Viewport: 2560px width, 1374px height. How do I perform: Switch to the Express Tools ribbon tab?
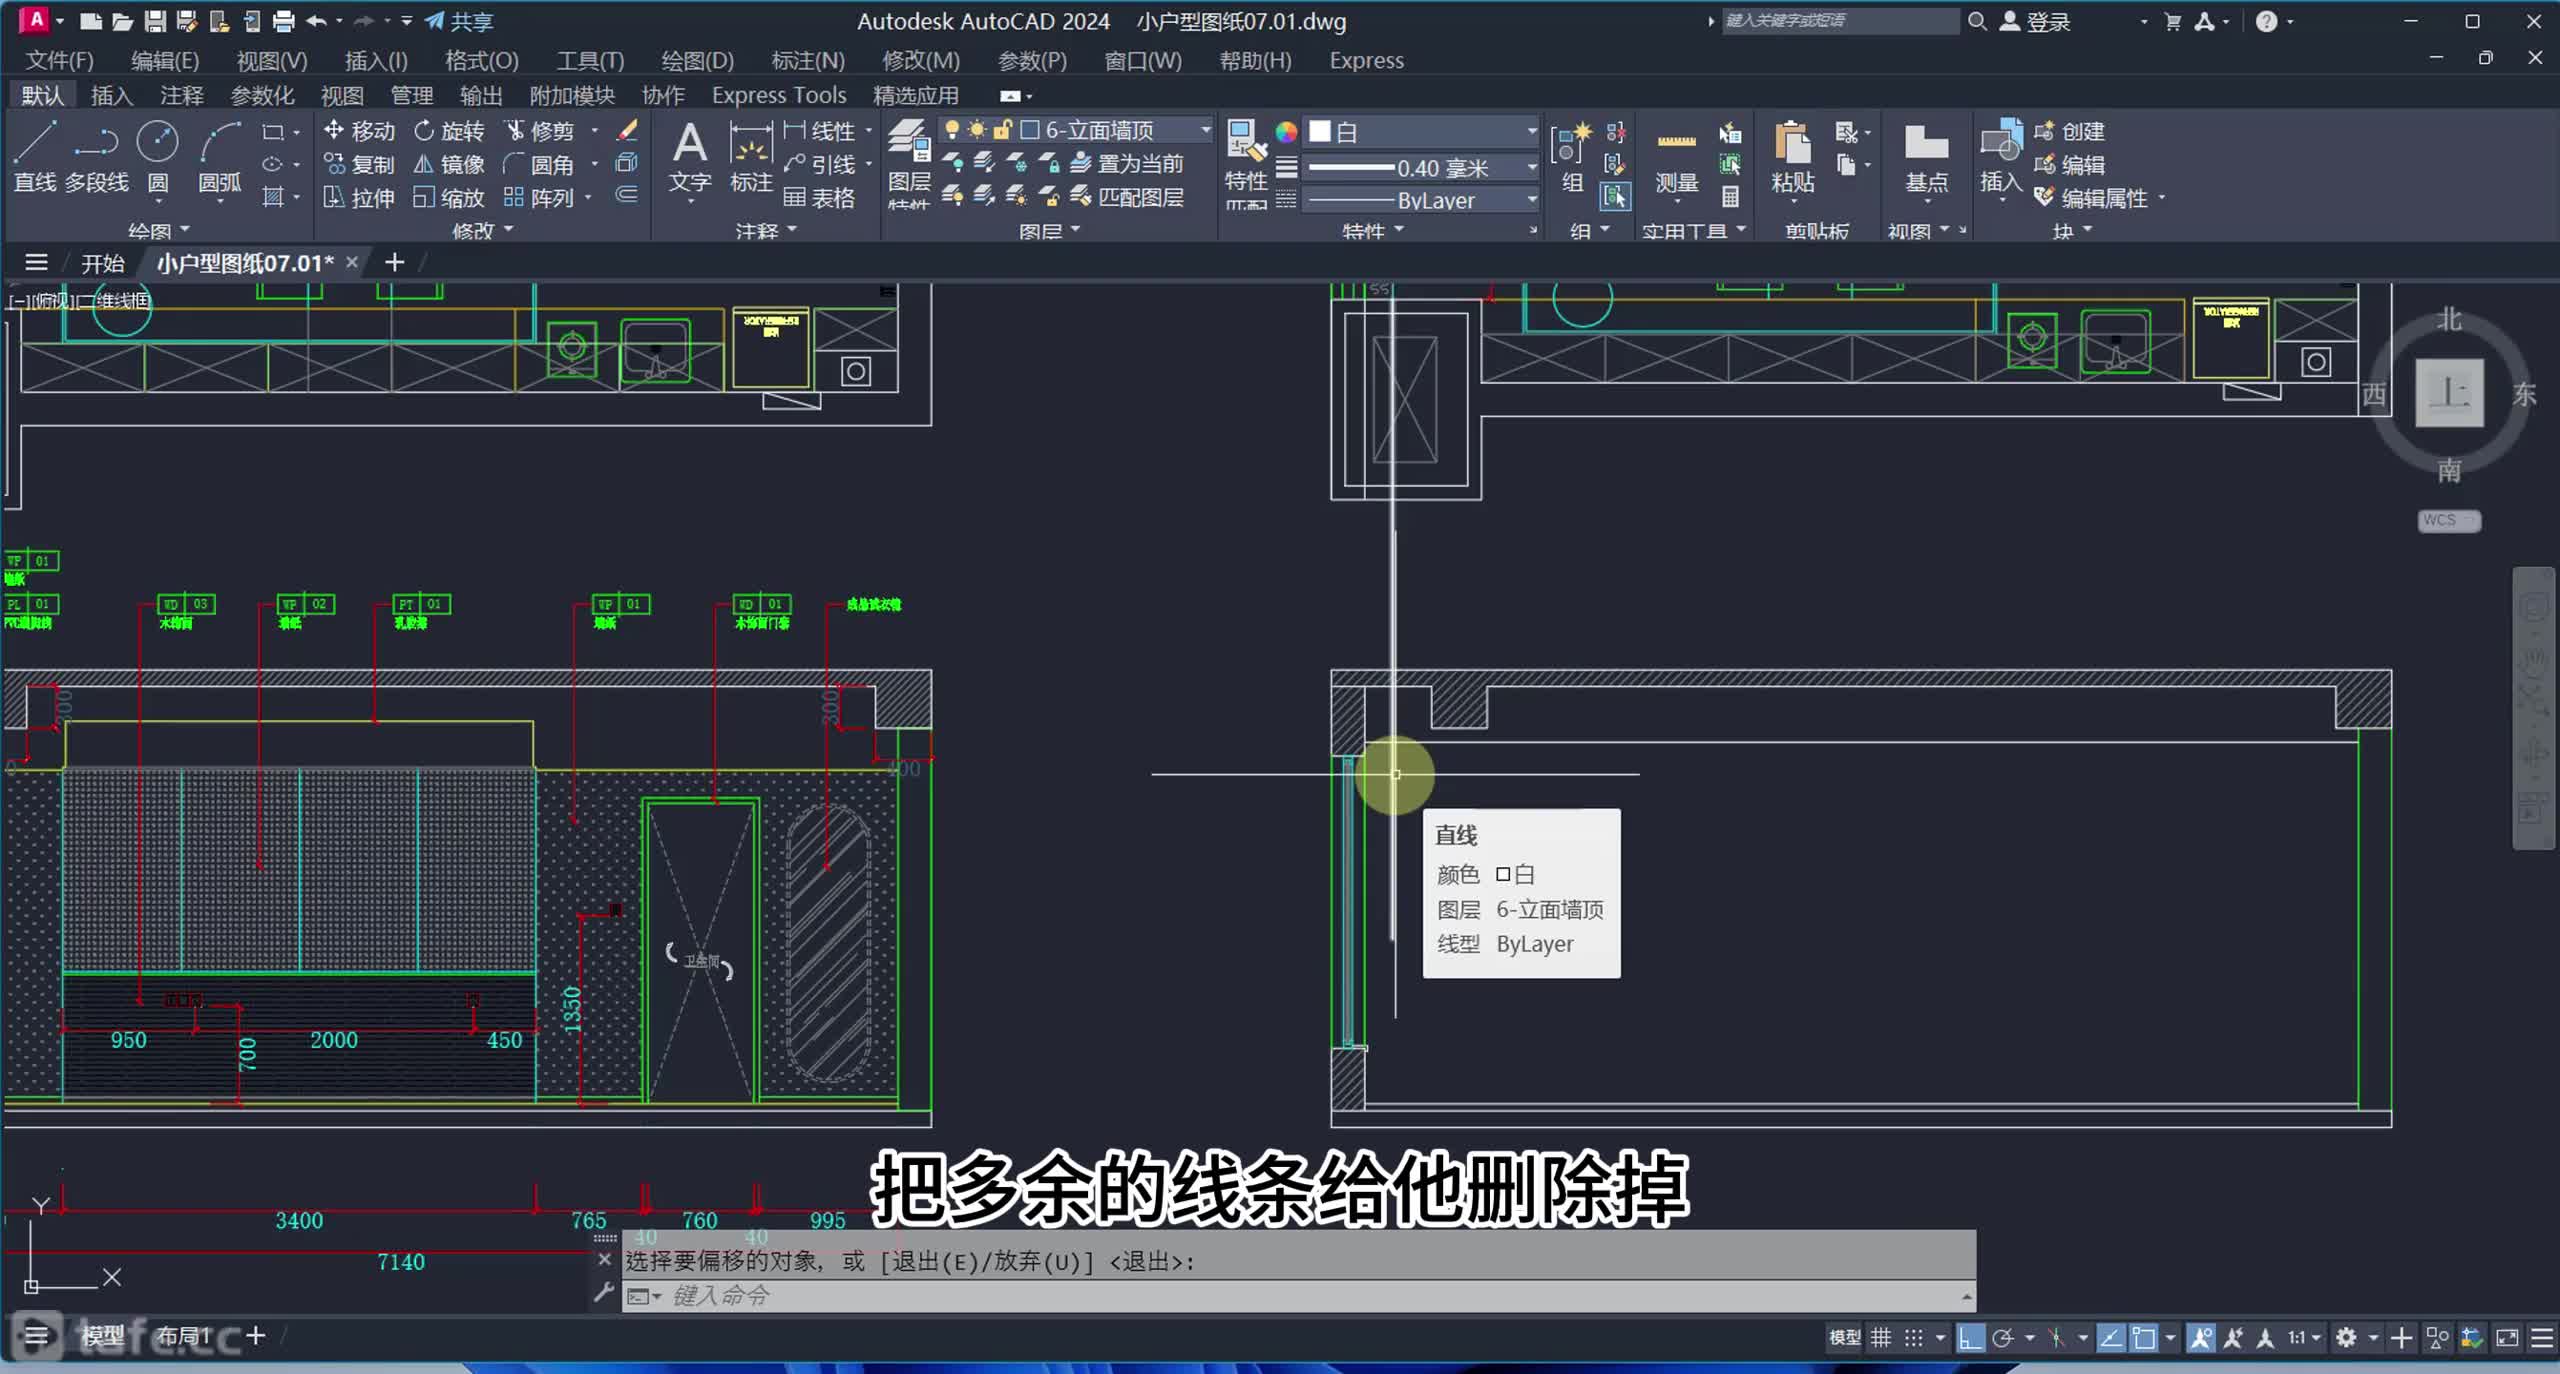779,95
